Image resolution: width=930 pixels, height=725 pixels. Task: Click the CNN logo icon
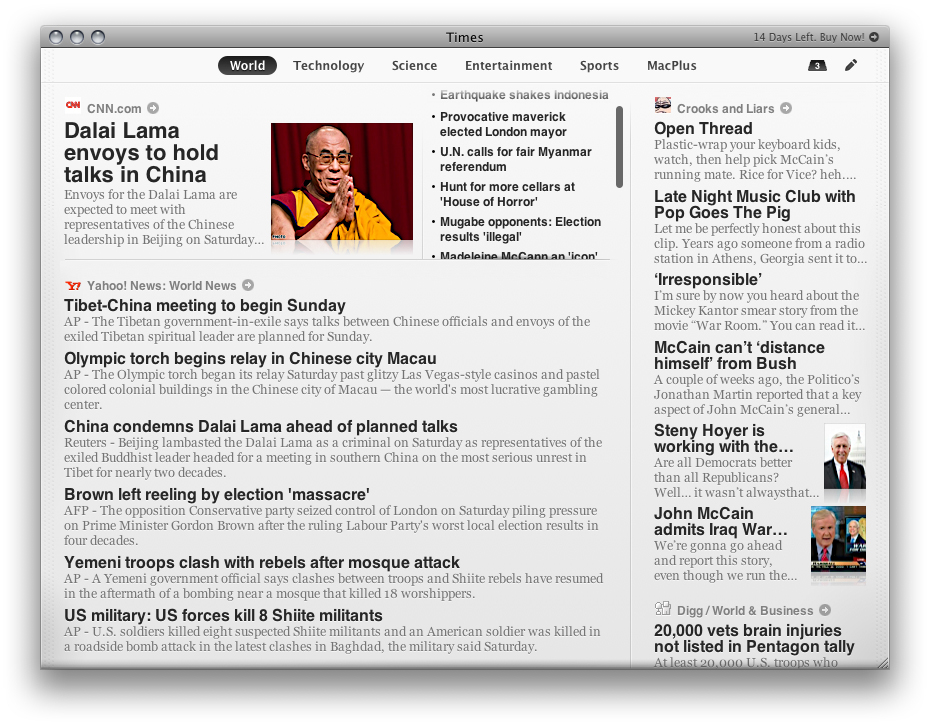pyautogui.click(x=73, y=106)
